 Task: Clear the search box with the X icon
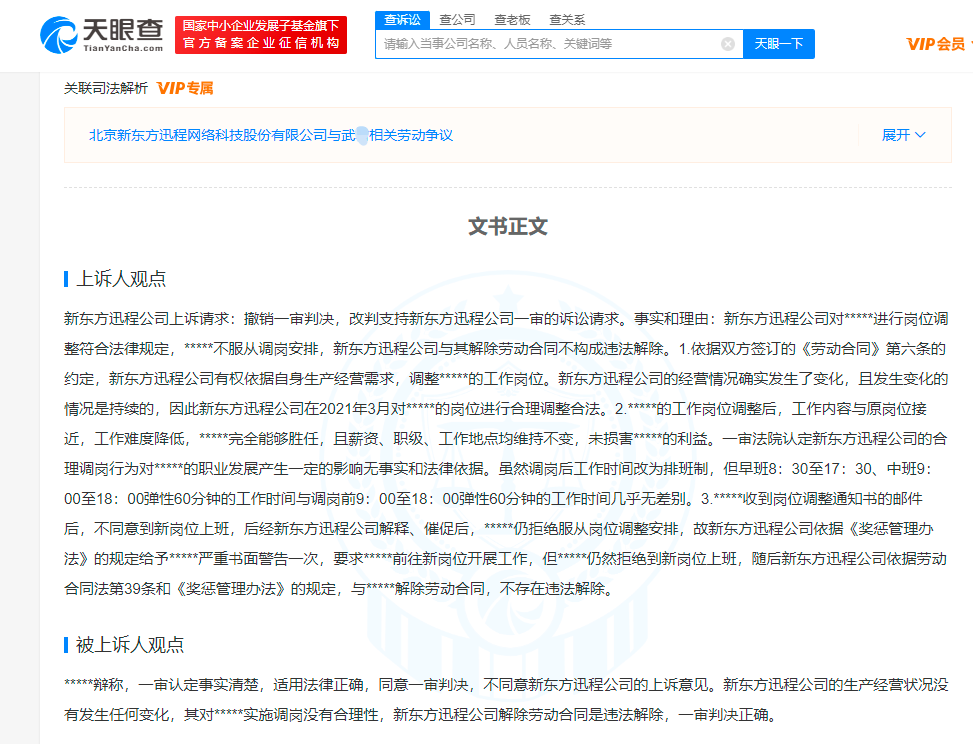pos(728,44)
